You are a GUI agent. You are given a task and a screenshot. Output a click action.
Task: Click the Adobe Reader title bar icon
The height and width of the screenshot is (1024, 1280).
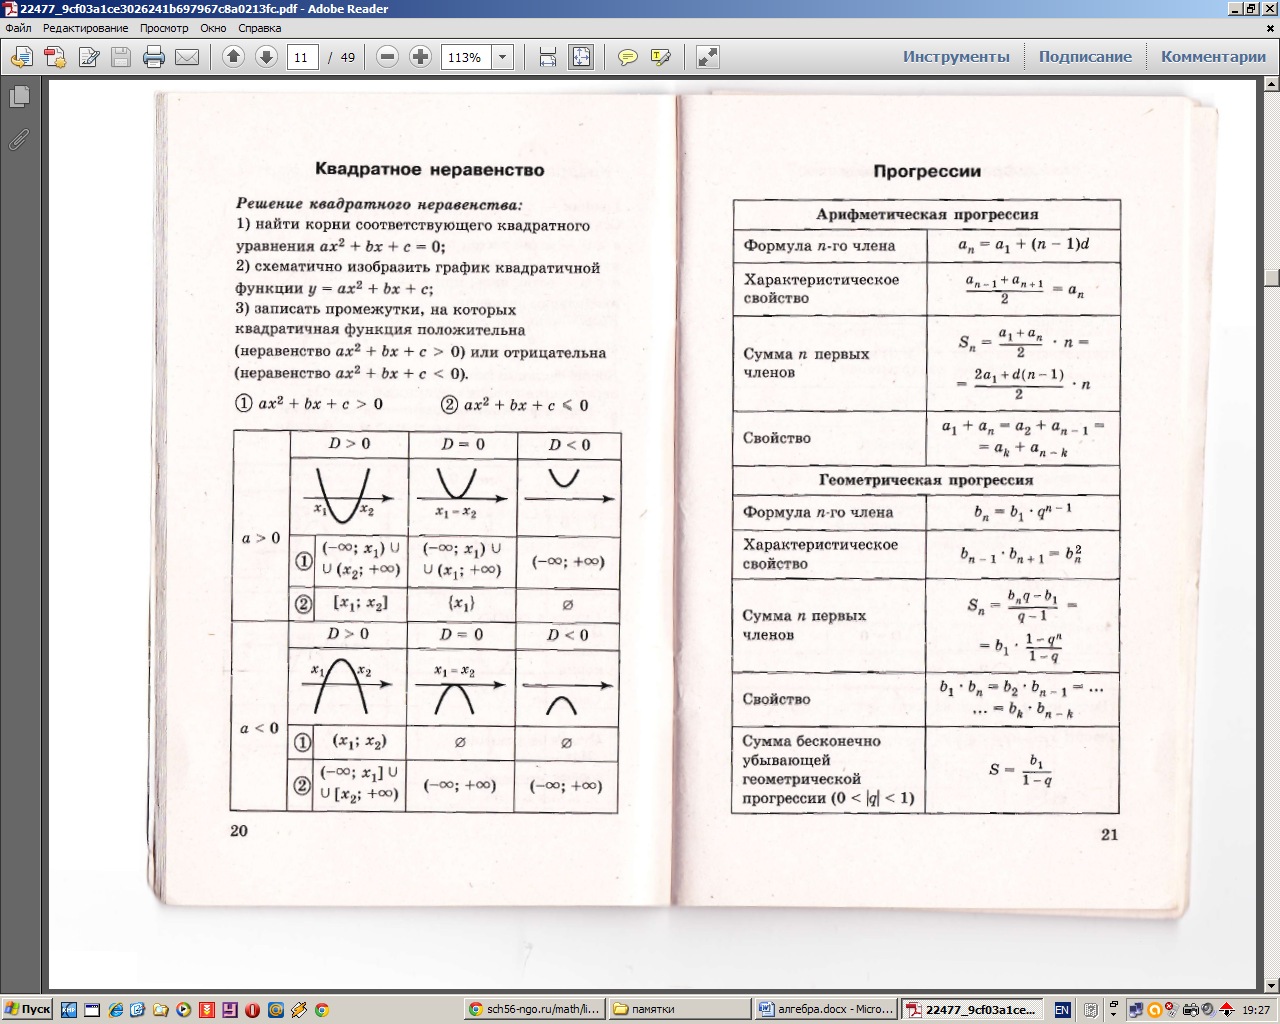pos(9,9)
